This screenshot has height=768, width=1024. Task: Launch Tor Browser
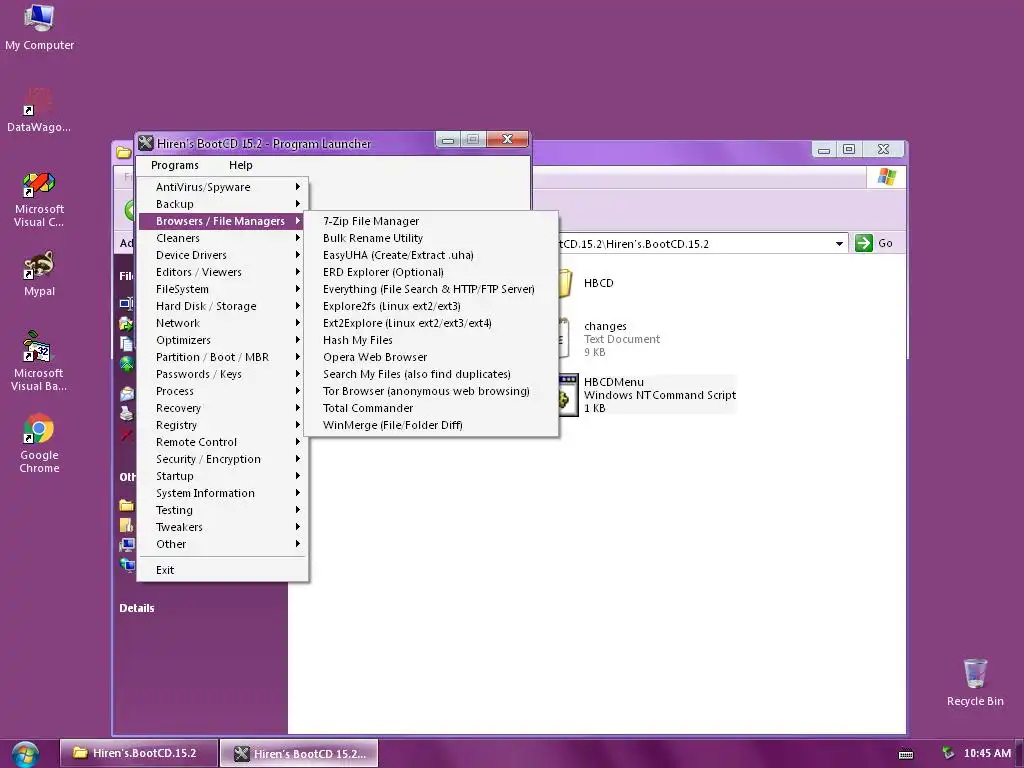tap(431, 391)
